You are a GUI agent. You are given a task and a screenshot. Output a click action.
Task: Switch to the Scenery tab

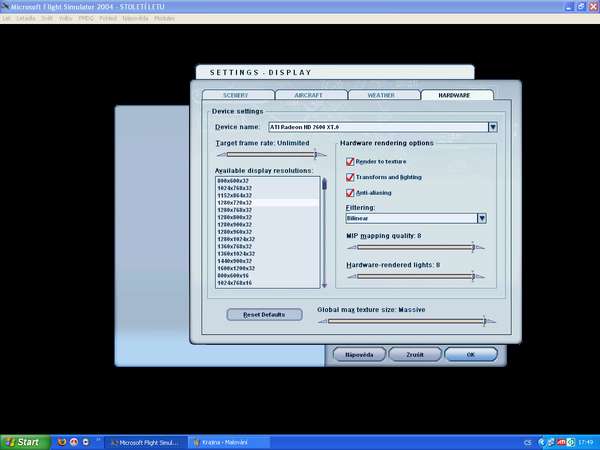pyautogui.click(x=238, y=95)
